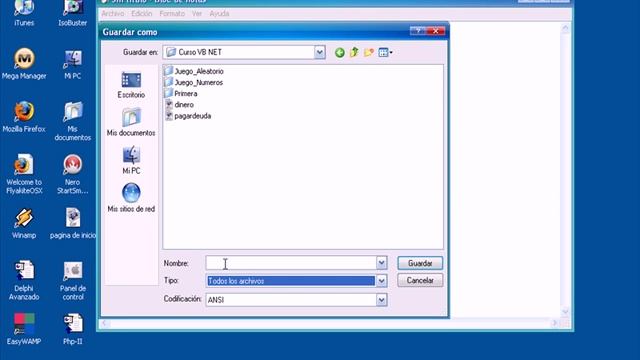Open Mi PC desktop icon
This screenshot has width=640, height=360.
click(x=72, y=64)
